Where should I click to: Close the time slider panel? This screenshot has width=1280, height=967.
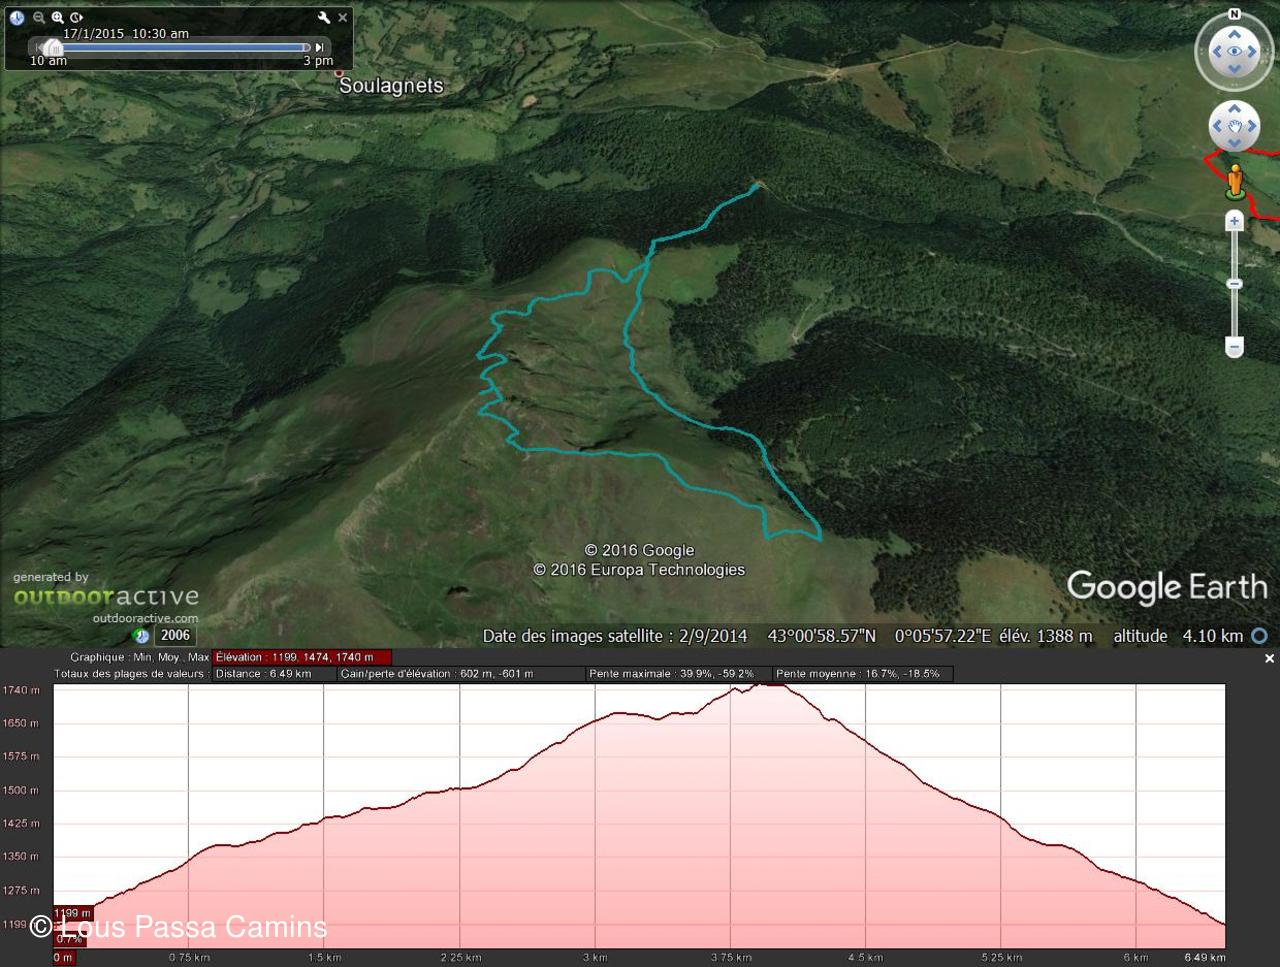[343, 17]
